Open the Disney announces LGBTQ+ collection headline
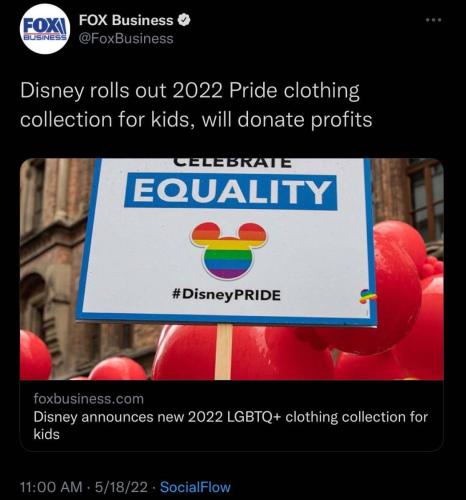Screen dimensions: 466x500 coord(230,425)
